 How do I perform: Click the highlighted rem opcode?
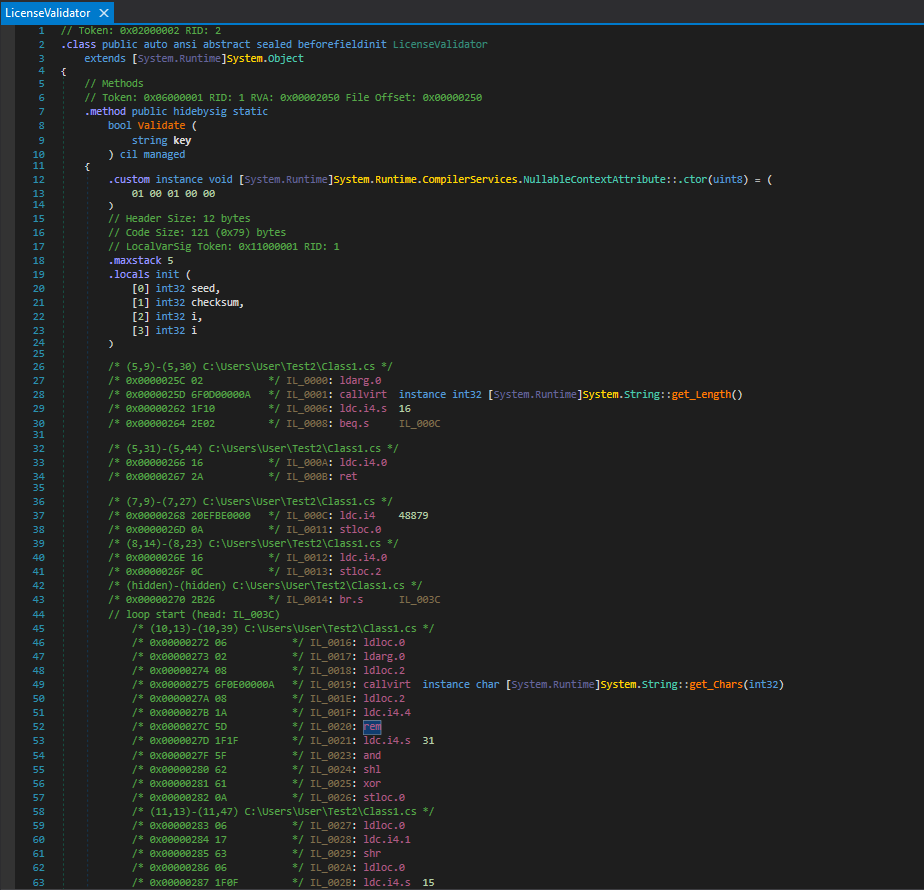coord(372,727)
